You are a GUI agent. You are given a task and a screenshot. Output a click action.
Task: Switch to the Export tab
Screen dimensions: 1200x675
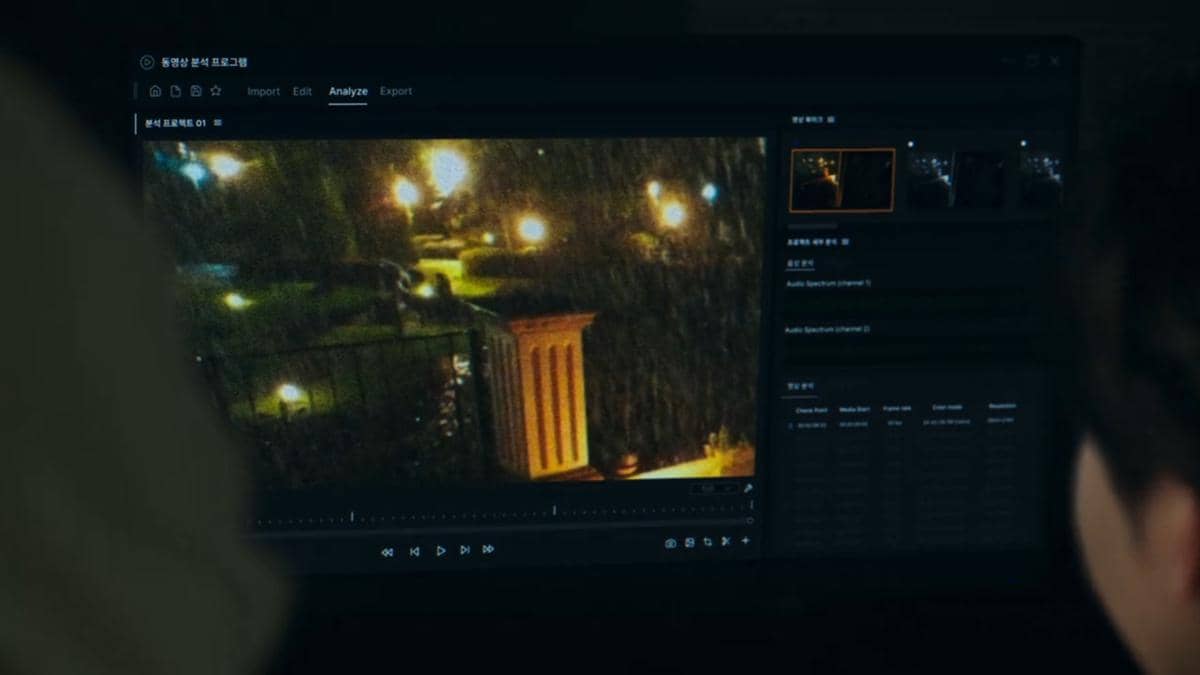pos(396,91)
